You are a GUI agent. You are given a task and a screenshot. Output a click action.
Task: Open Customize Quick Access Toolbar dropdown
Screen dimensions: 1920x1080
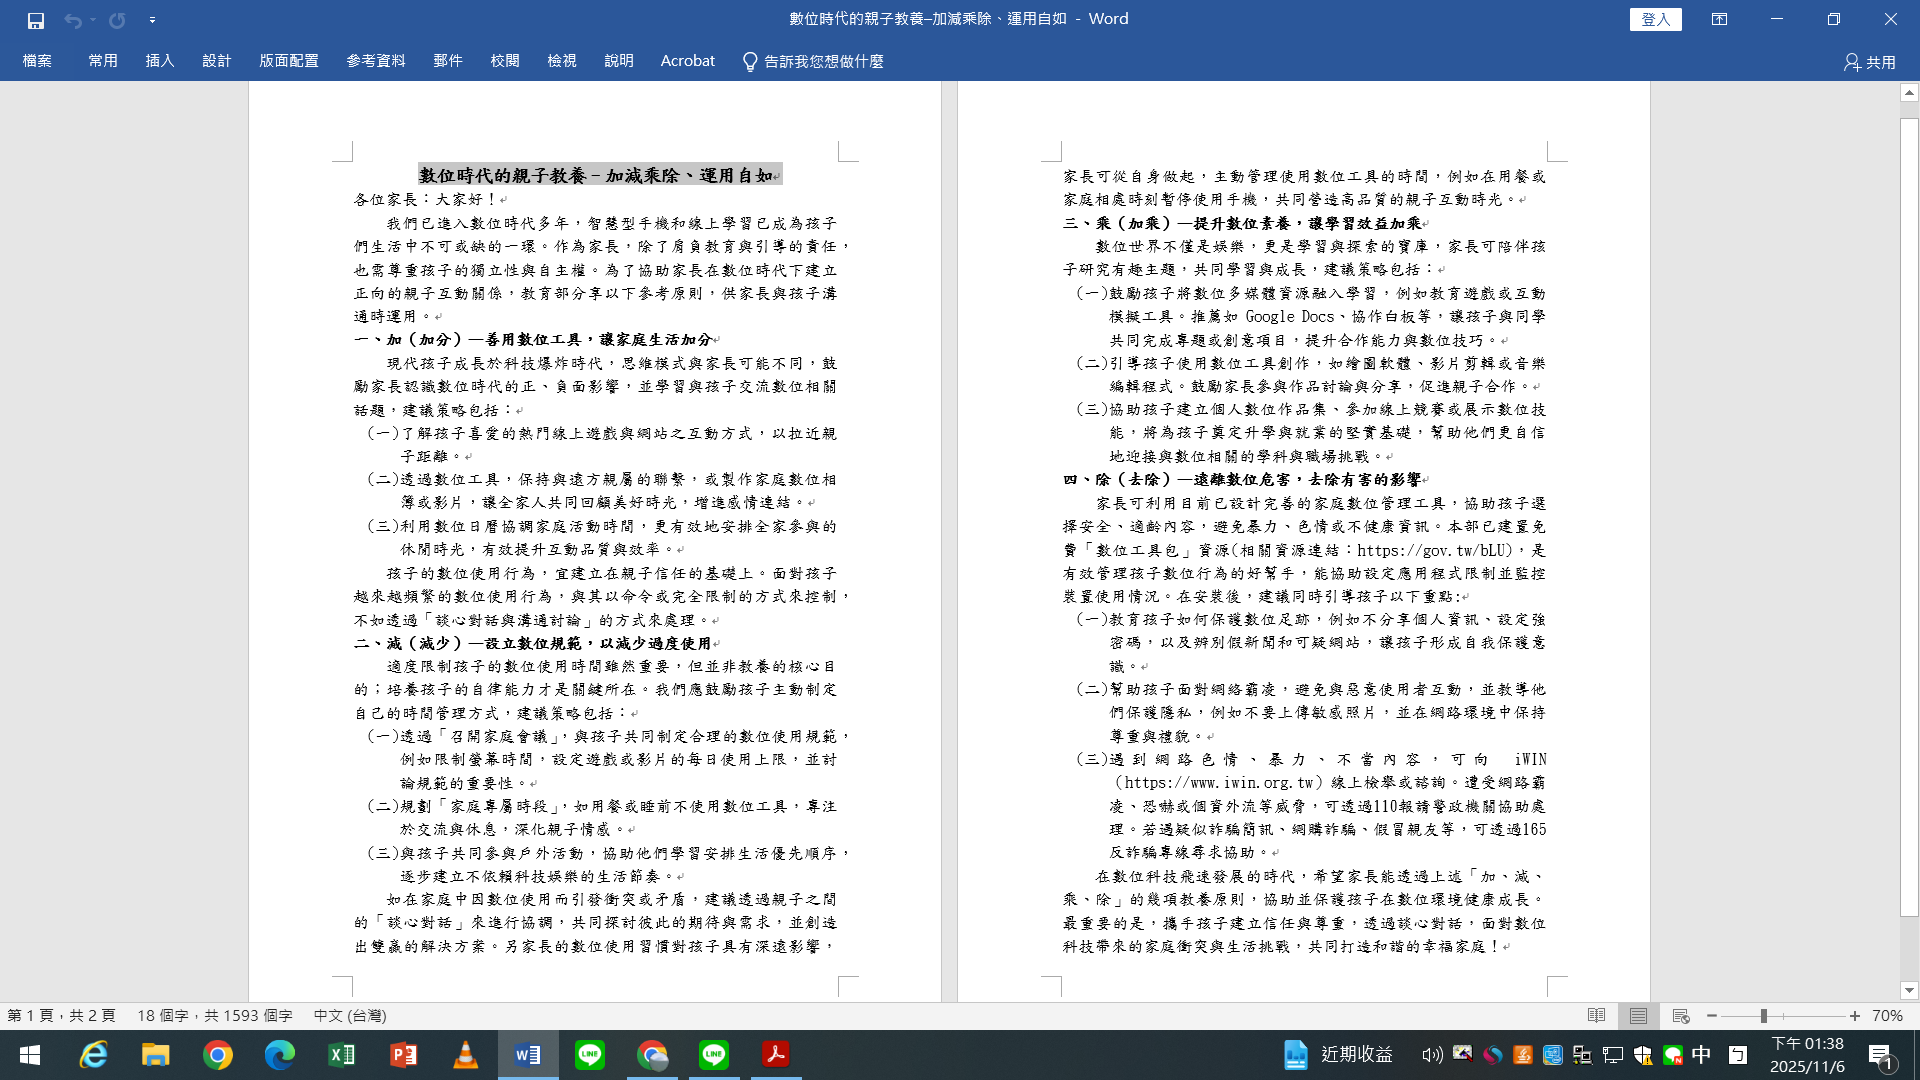[152, 20]
